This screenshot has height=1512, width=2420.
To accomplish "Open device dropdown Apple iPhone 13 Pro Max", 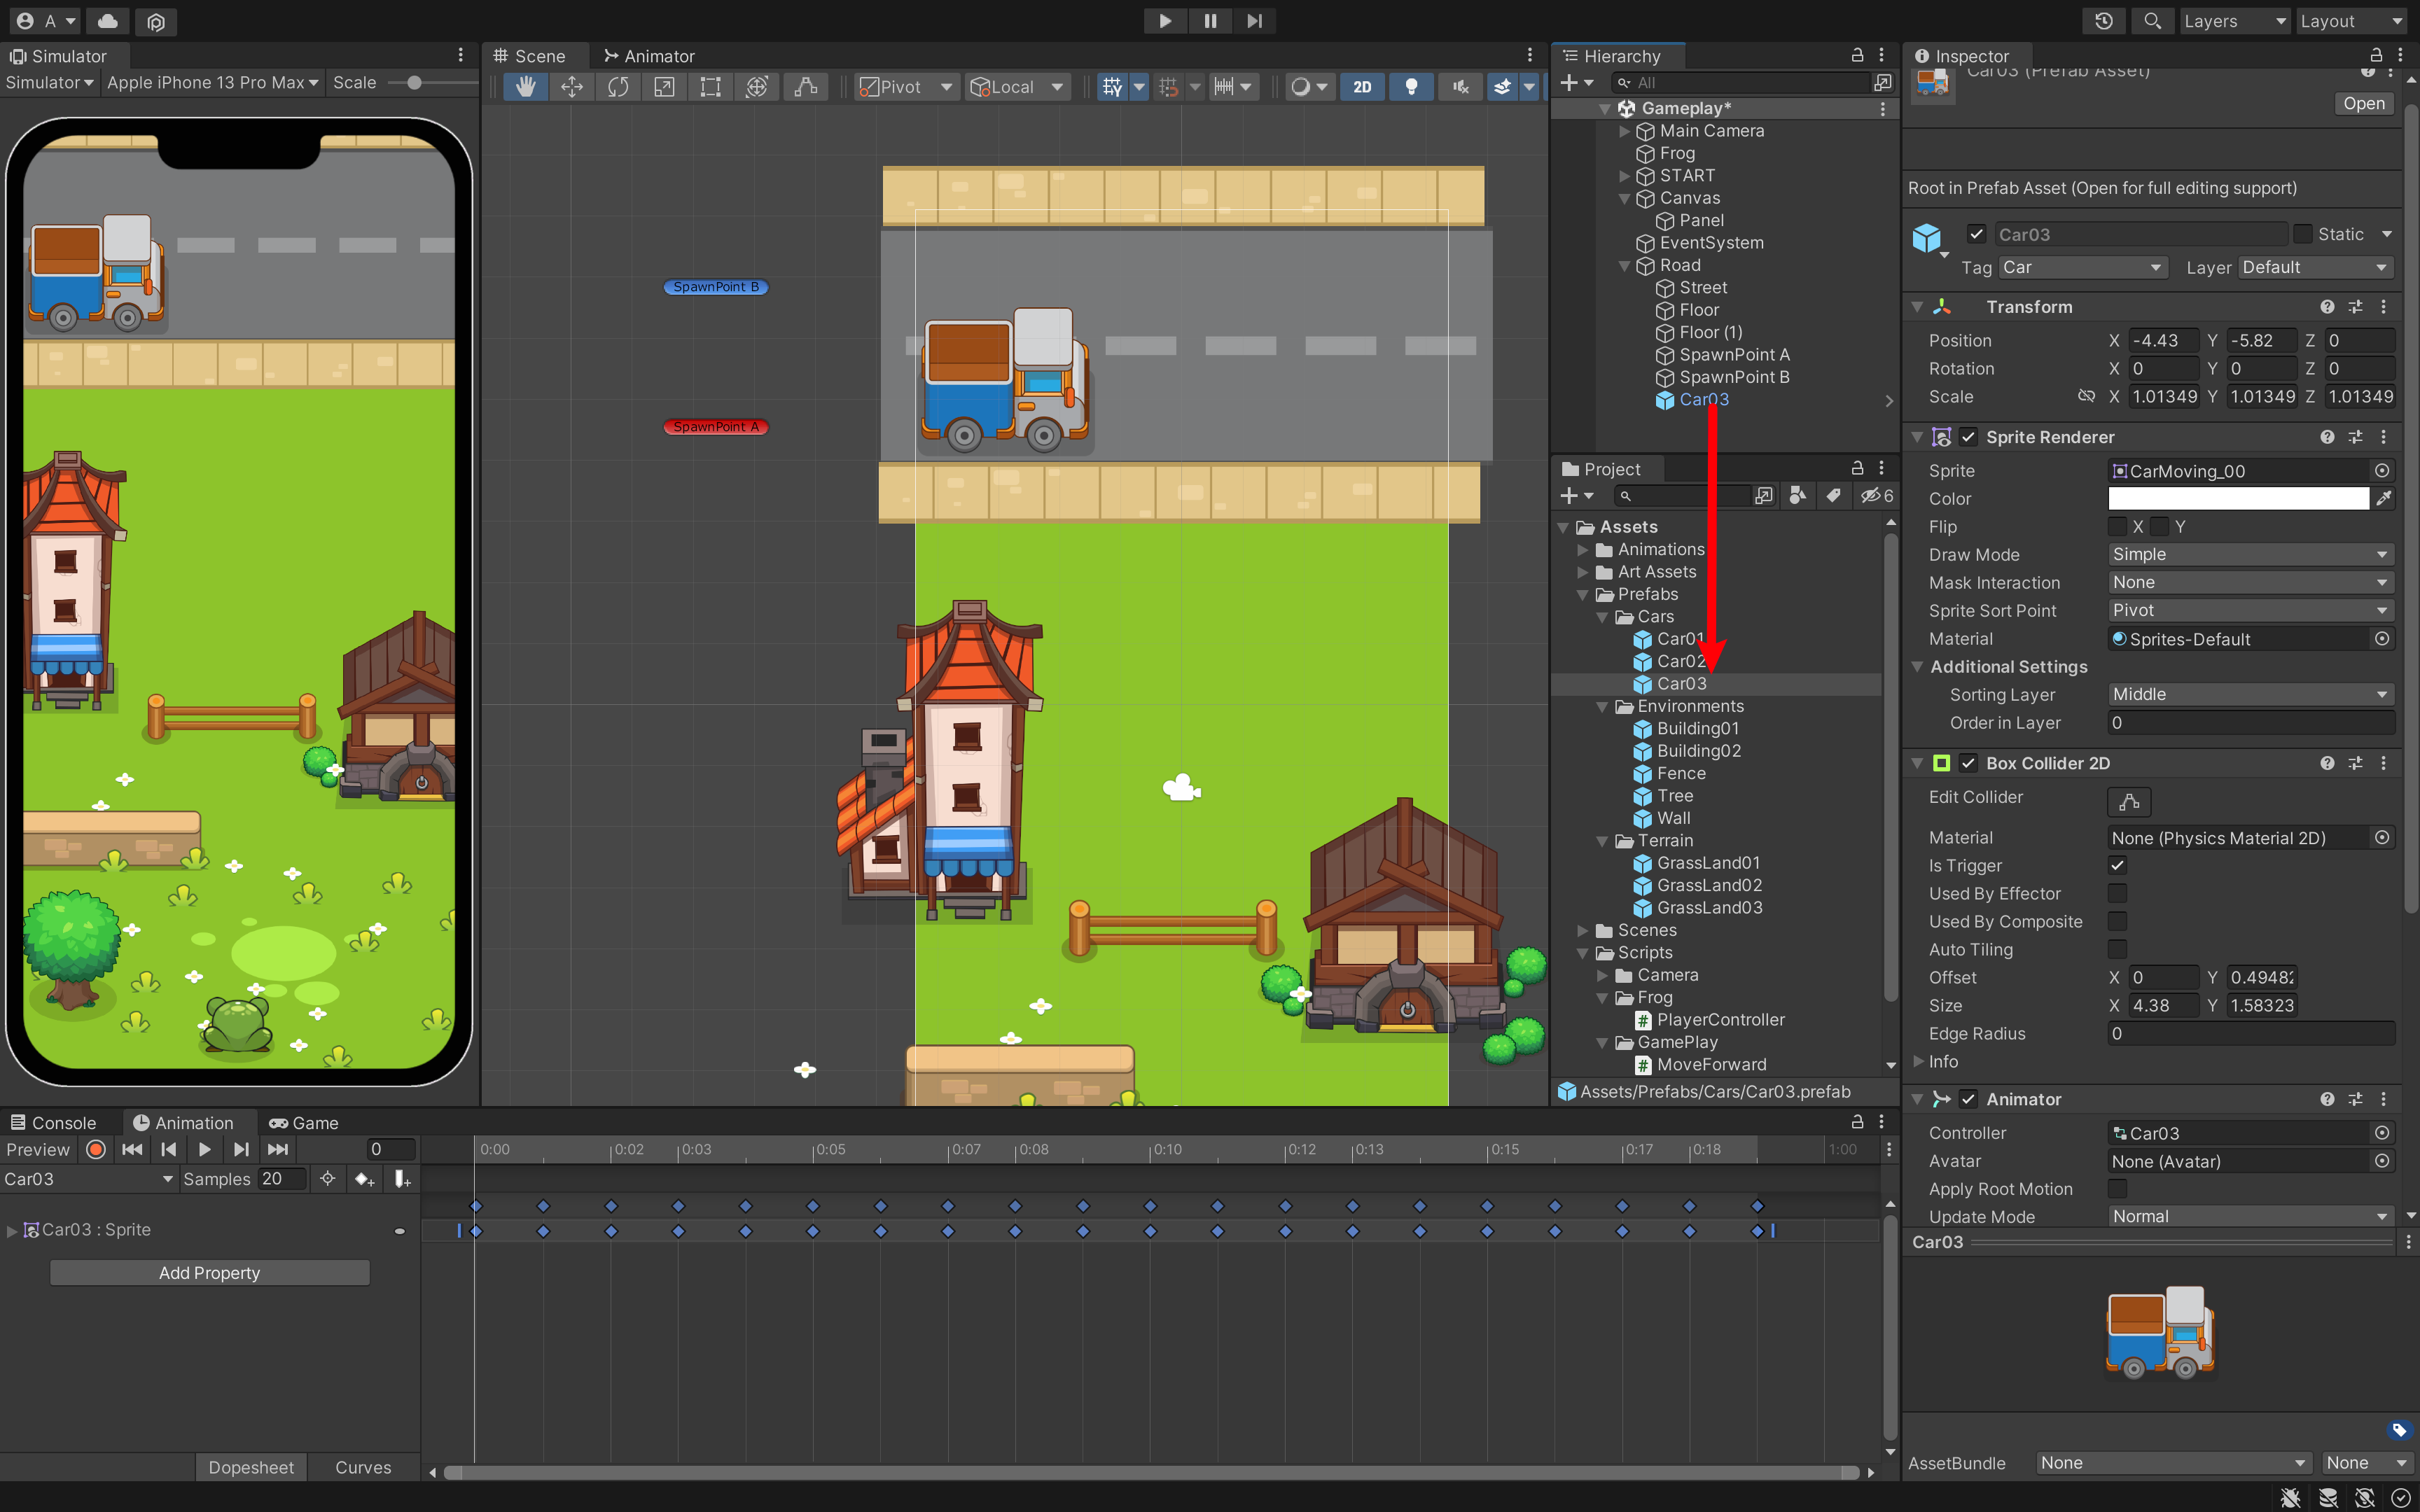I will [212, 82].
